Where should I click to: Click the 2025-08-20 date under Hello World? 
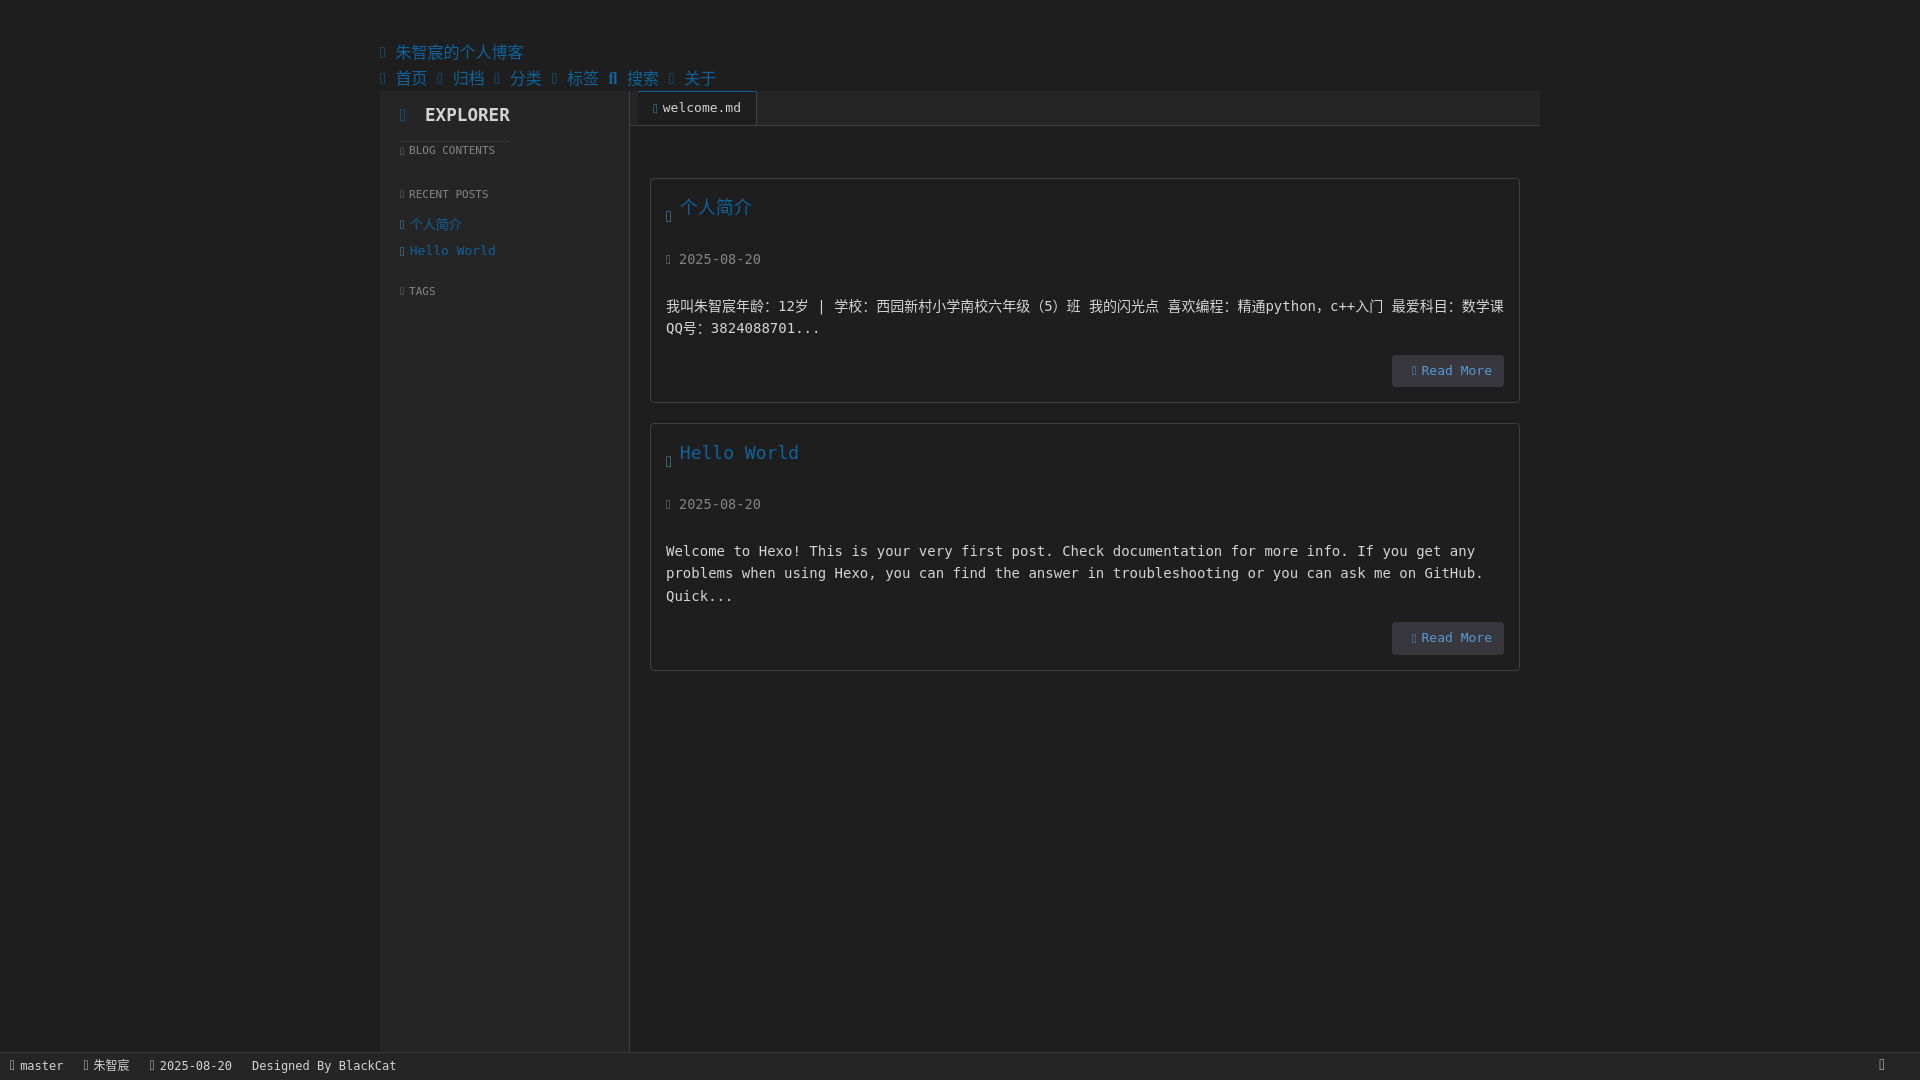pyautogui.click(x=719, y=504)
